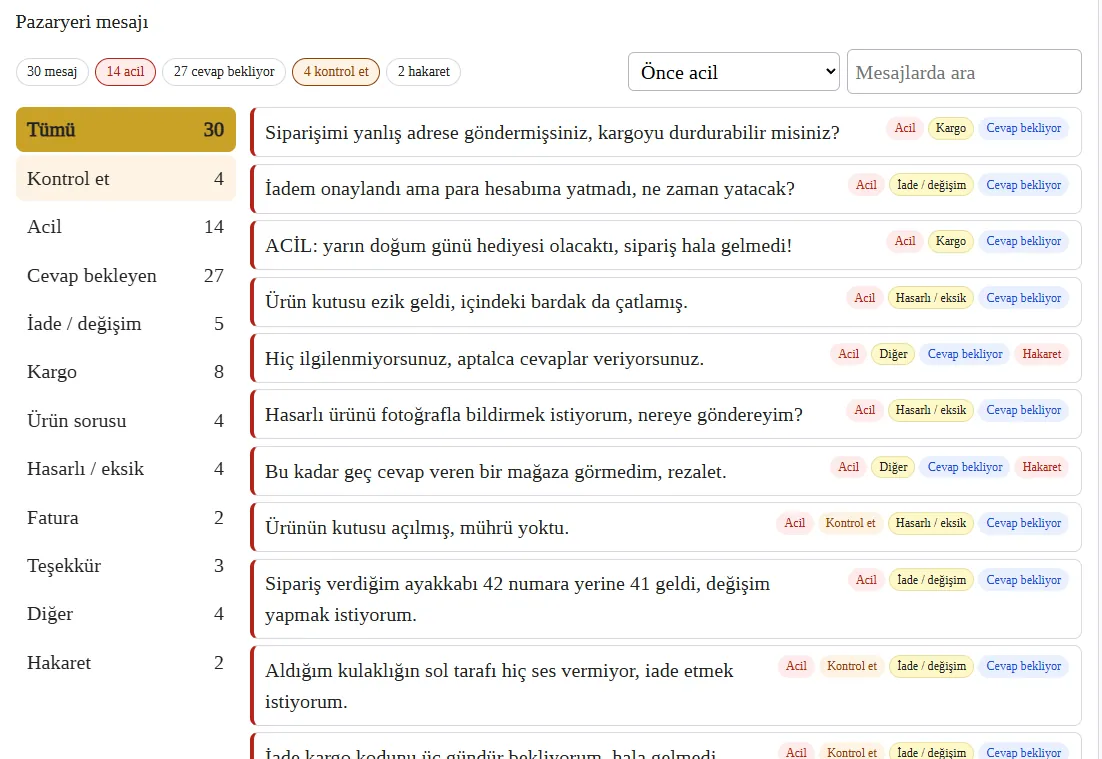Click 'Hasarlı / eksik' tag on 'fotoğrafla bildirmek' message
Screen dimensions: 1102x759
tap(931, 410)
